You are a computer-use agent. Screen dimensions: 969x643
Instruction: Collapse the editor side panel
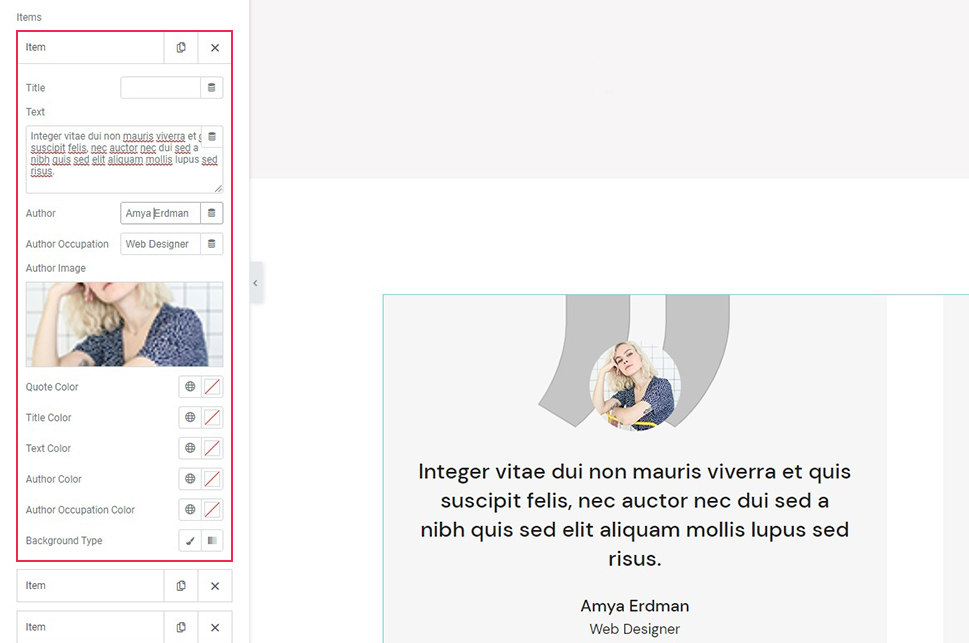coord(255,283)
